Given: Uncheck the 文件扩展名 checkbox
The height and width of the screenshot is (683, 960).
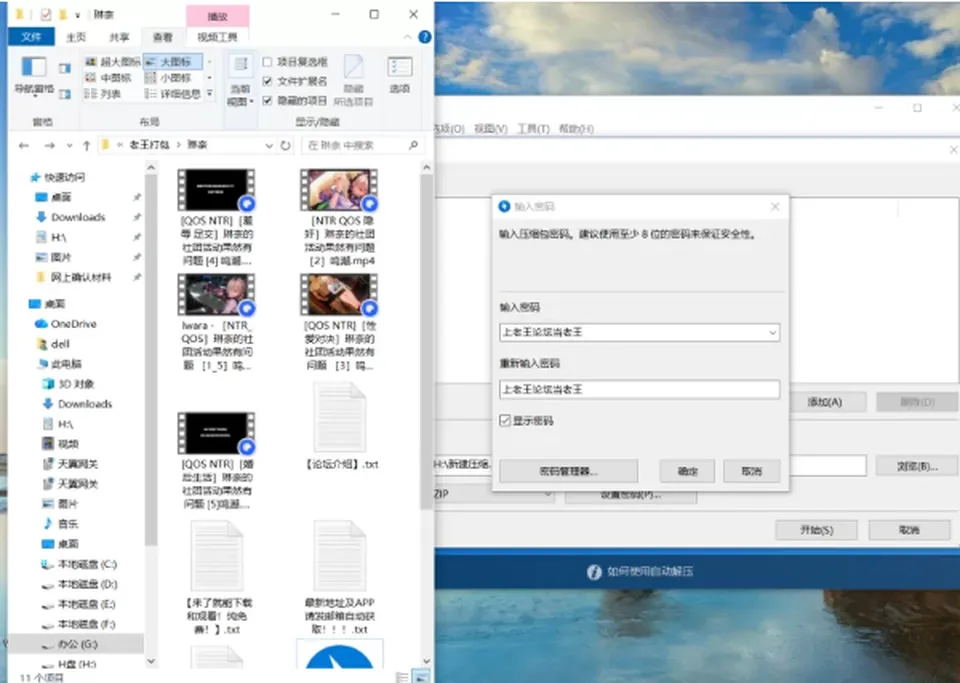Looking at the screenshot, I should click(x=267, y=81).
